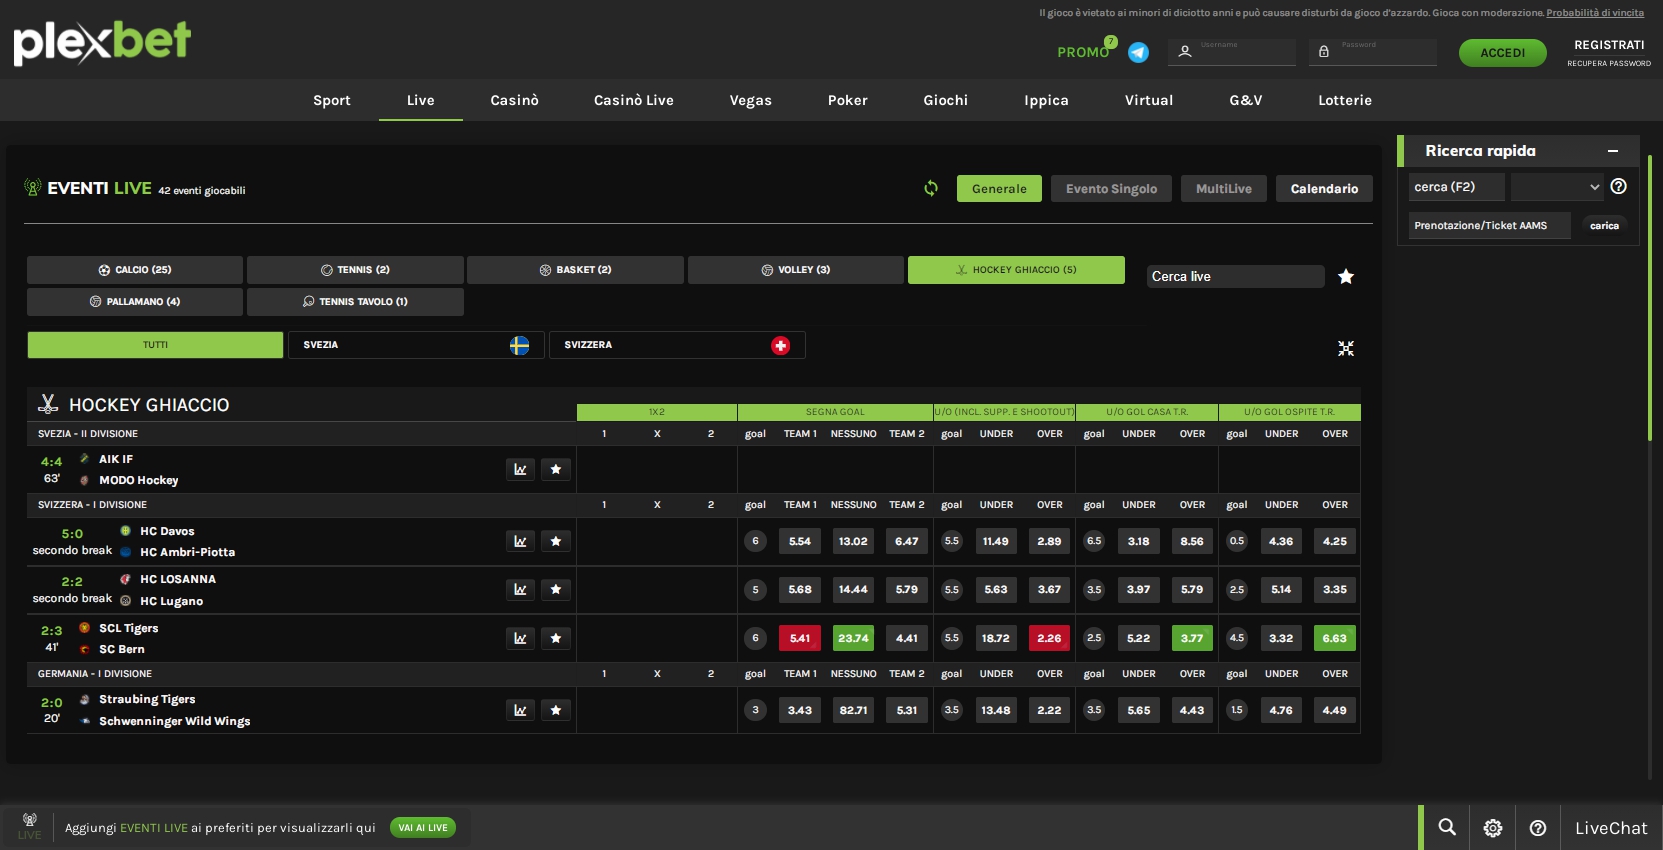Select HC Davos TEAM 1 odds 5.54
The width and height of the screenshot is (1663, 850).
pos(800,541)
